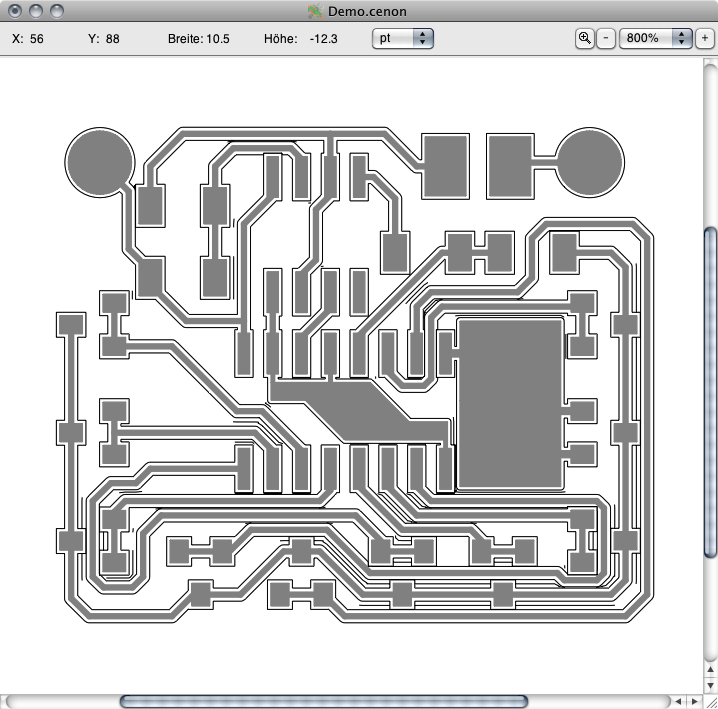Open the pt measurement unit dropdown
This screenshot has width=718, height=709.
[402, 38]
